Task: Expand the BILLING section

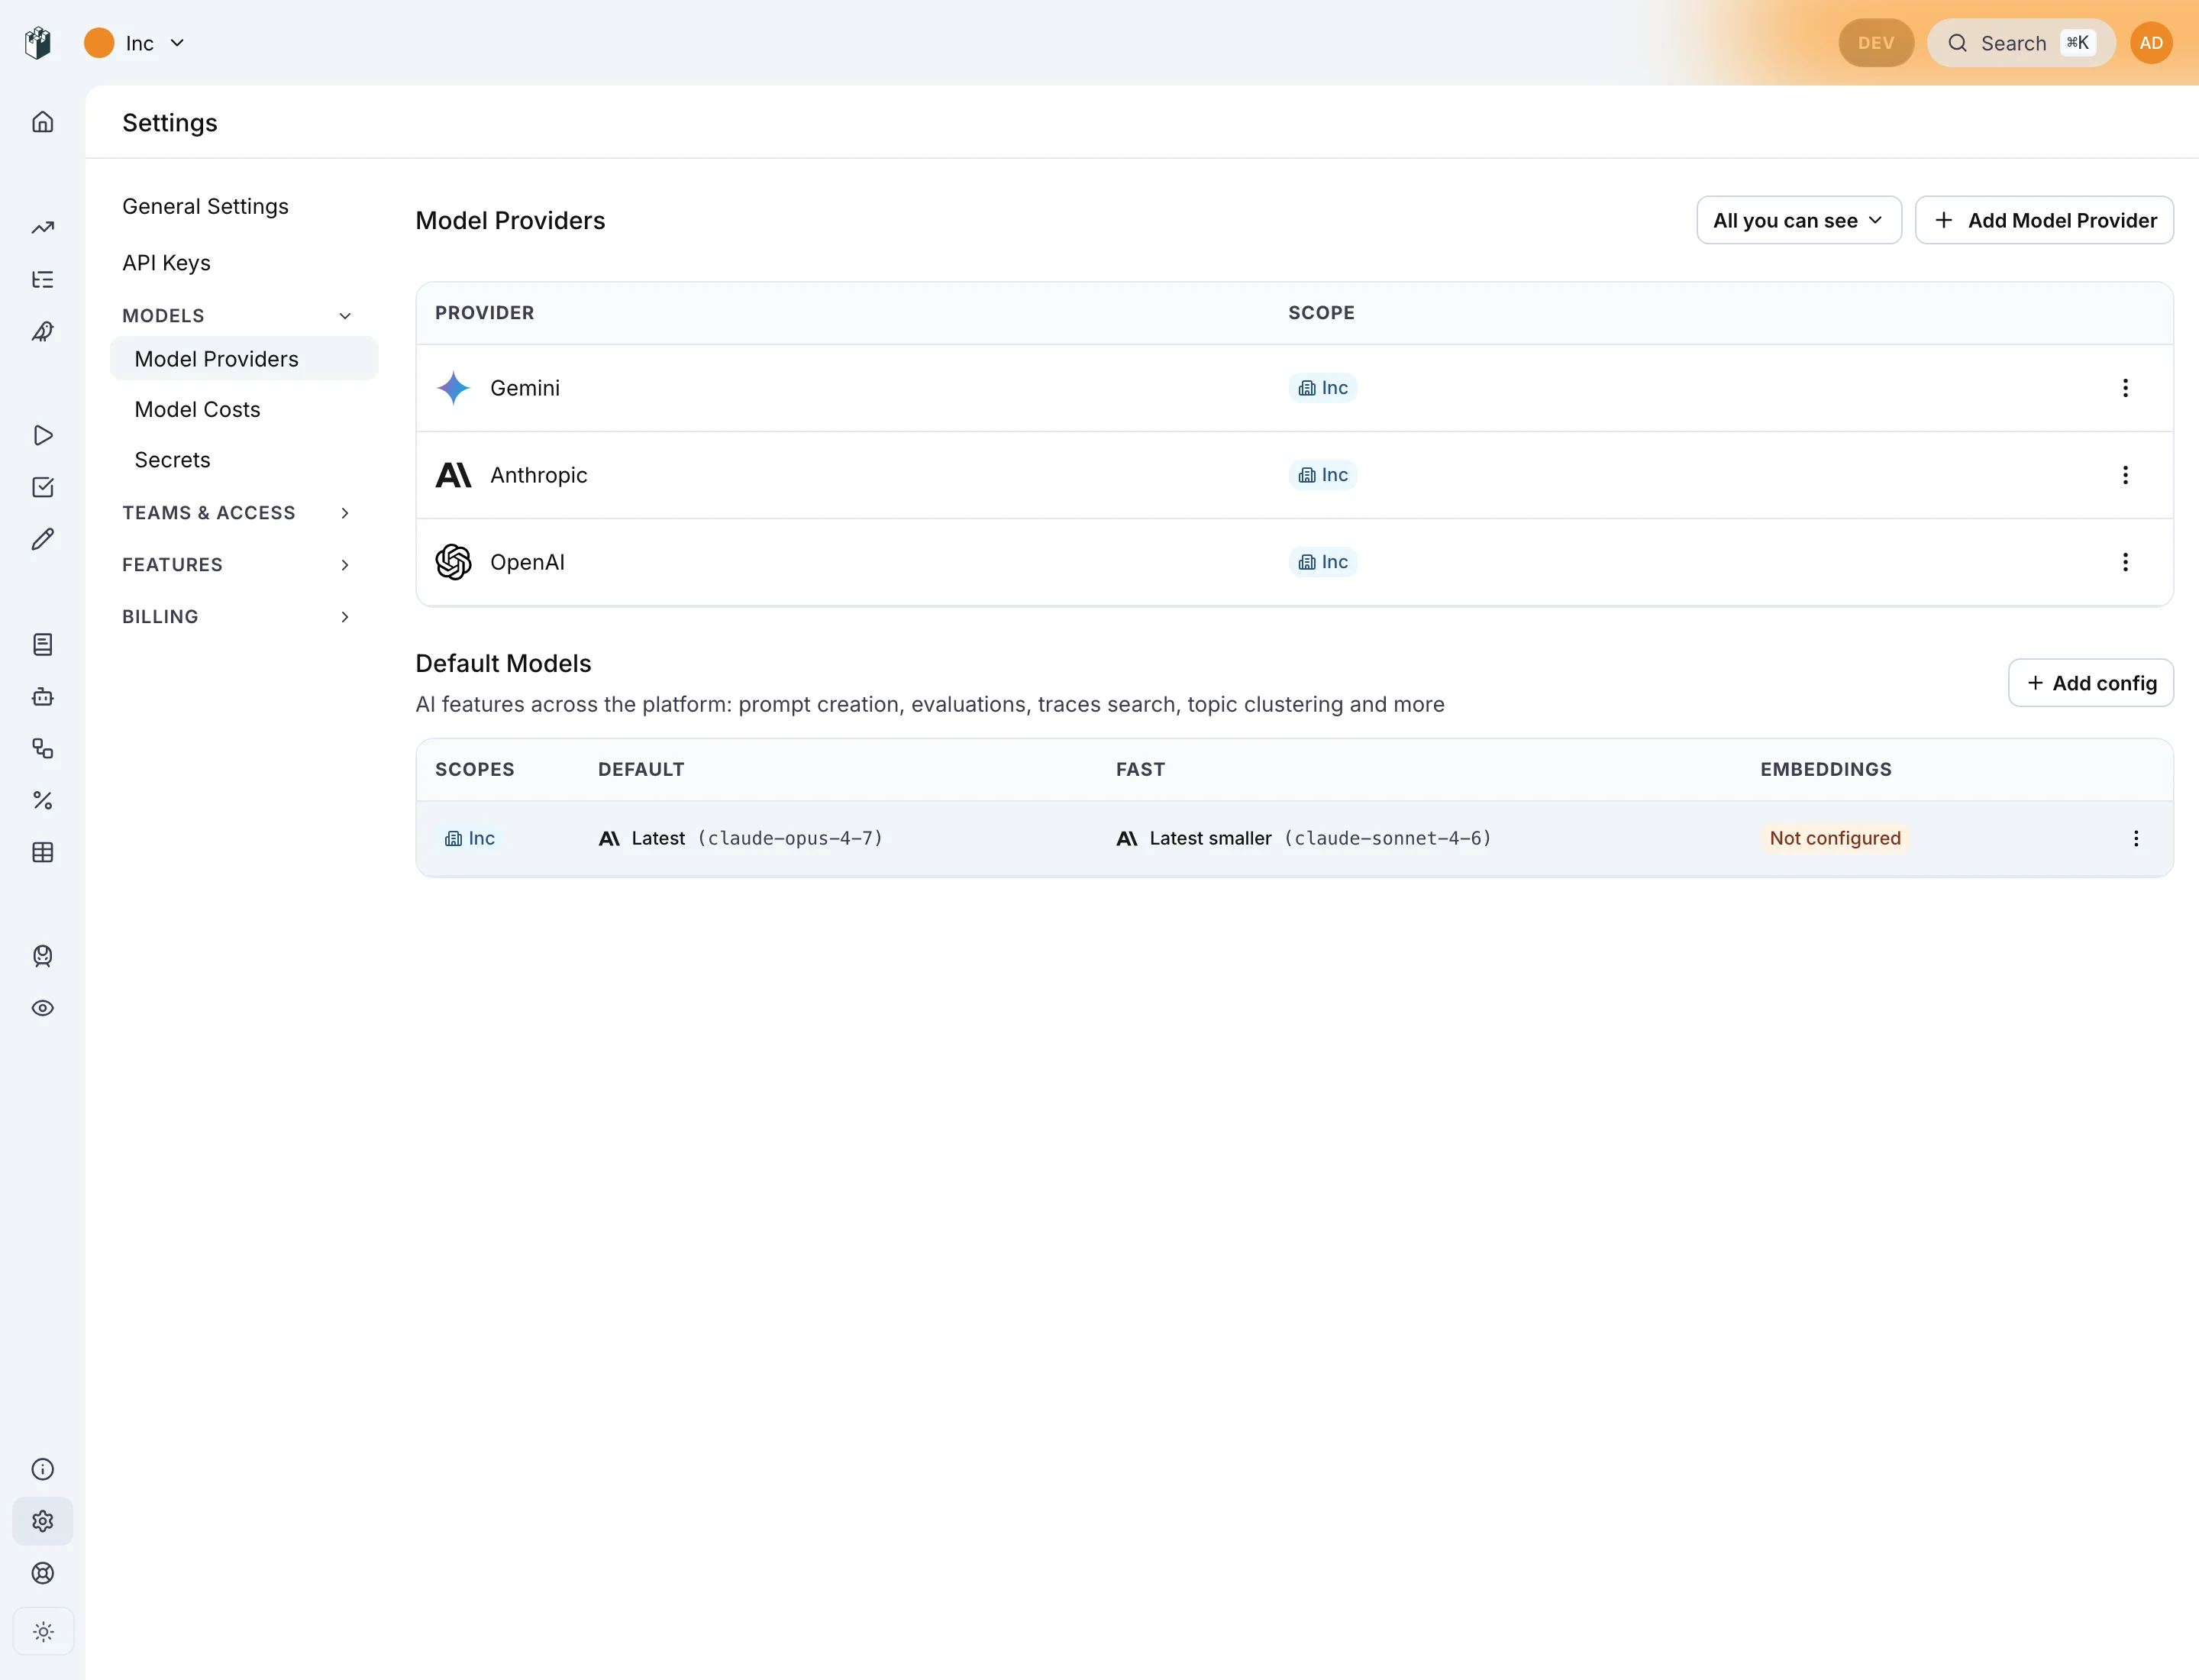Action: [x=237, y=617]
